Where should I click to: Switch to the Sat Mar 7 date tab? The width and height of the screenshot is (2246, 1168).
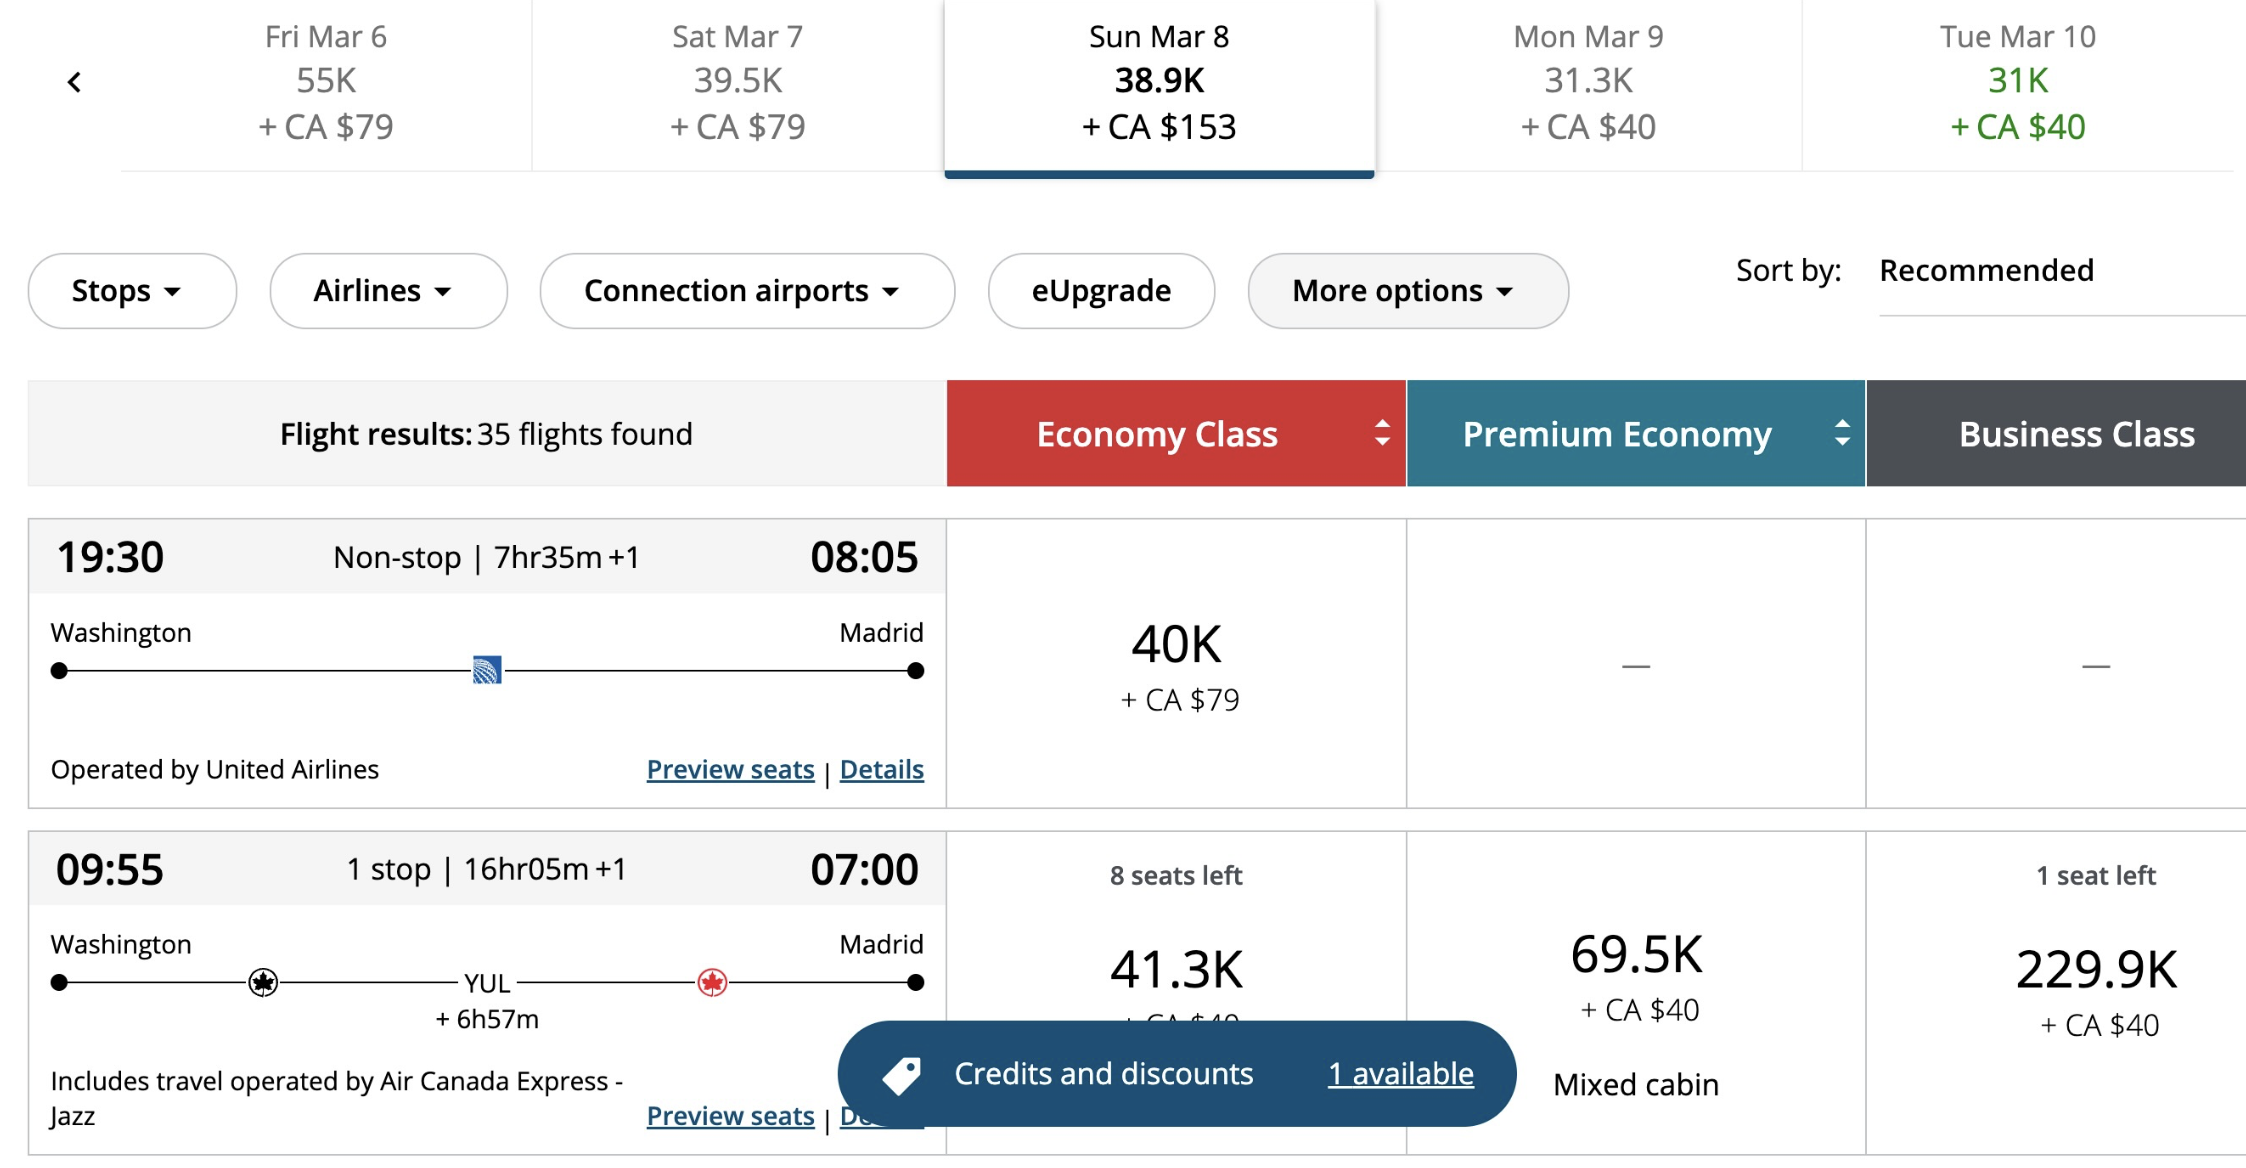pyautogui.click(x=737, y=82)
